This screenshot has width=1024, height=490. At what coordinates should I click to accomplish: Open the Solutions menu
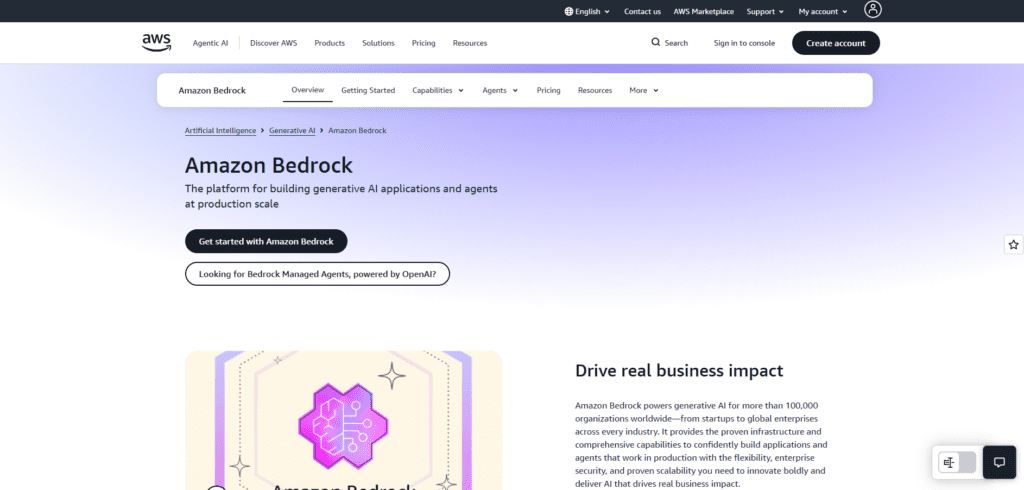point(378,43)
